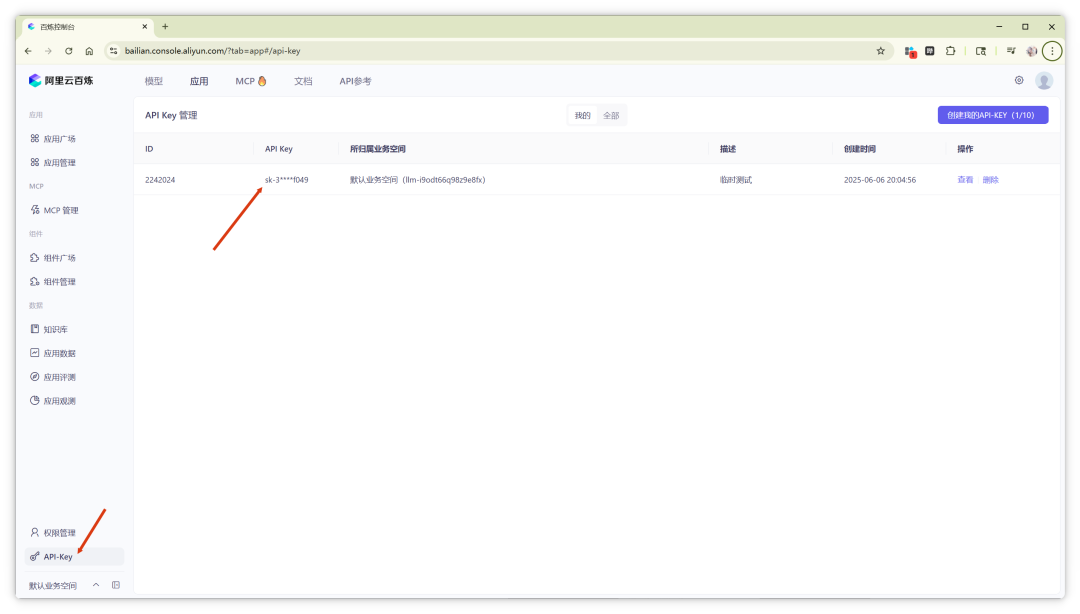Switch the filter to 我的
This screenshot has height=614, width=1080.
(583, 116)
